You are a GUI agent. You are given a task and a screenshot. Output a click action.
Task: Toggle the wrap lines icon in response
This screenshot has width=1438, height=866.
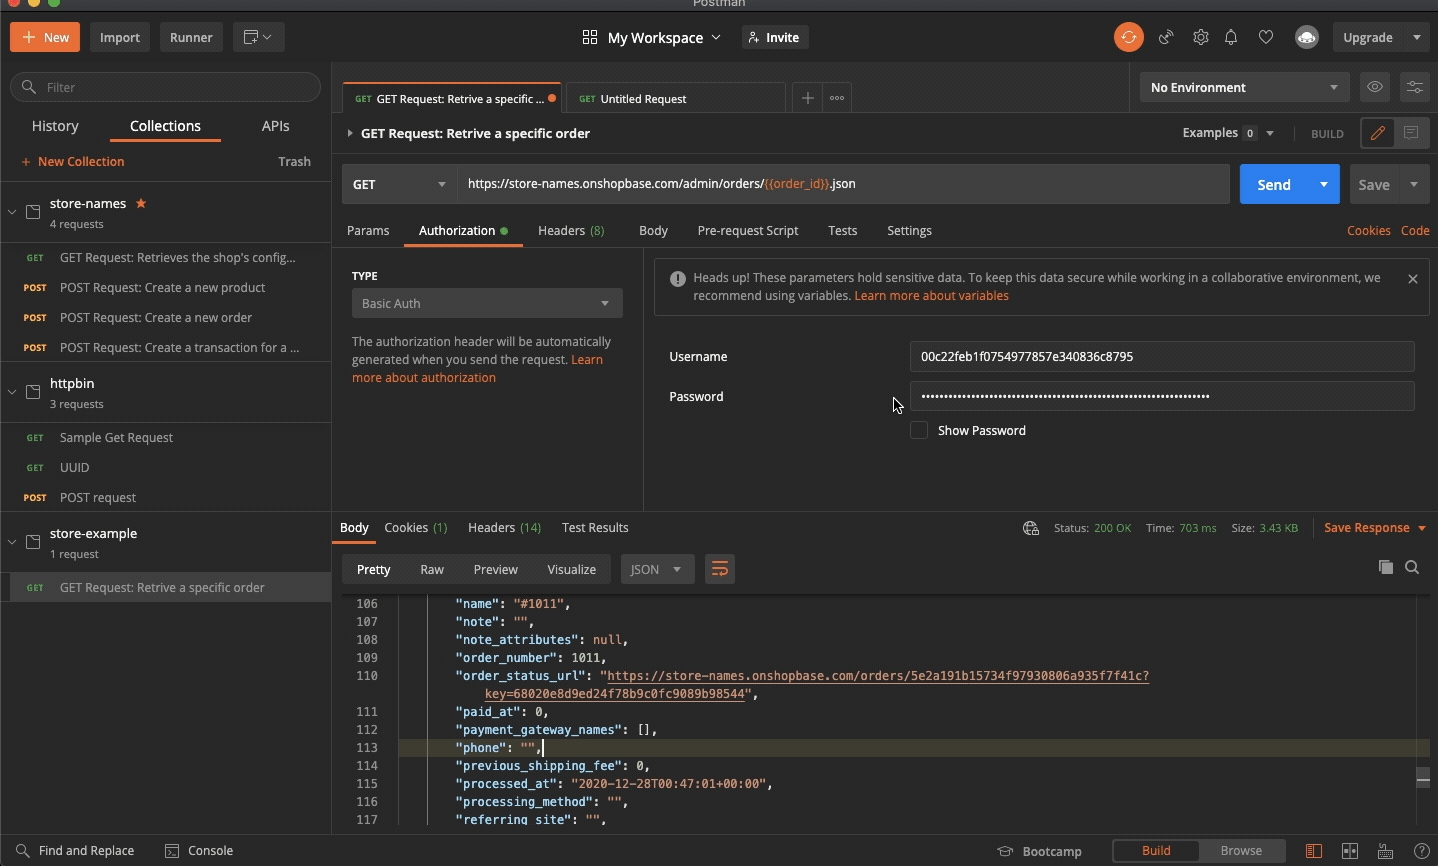(719, 569)
